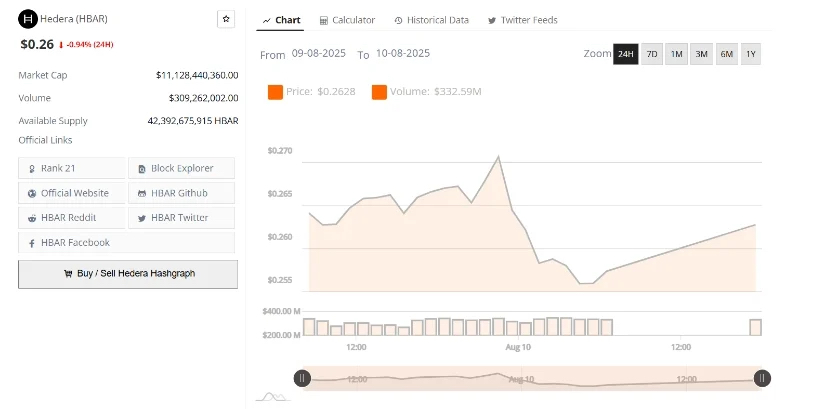This screenshot has height=409, width=825.
Task: Click the Reddit icon beside HBAR Reddit
Action: tap(32, 218)
